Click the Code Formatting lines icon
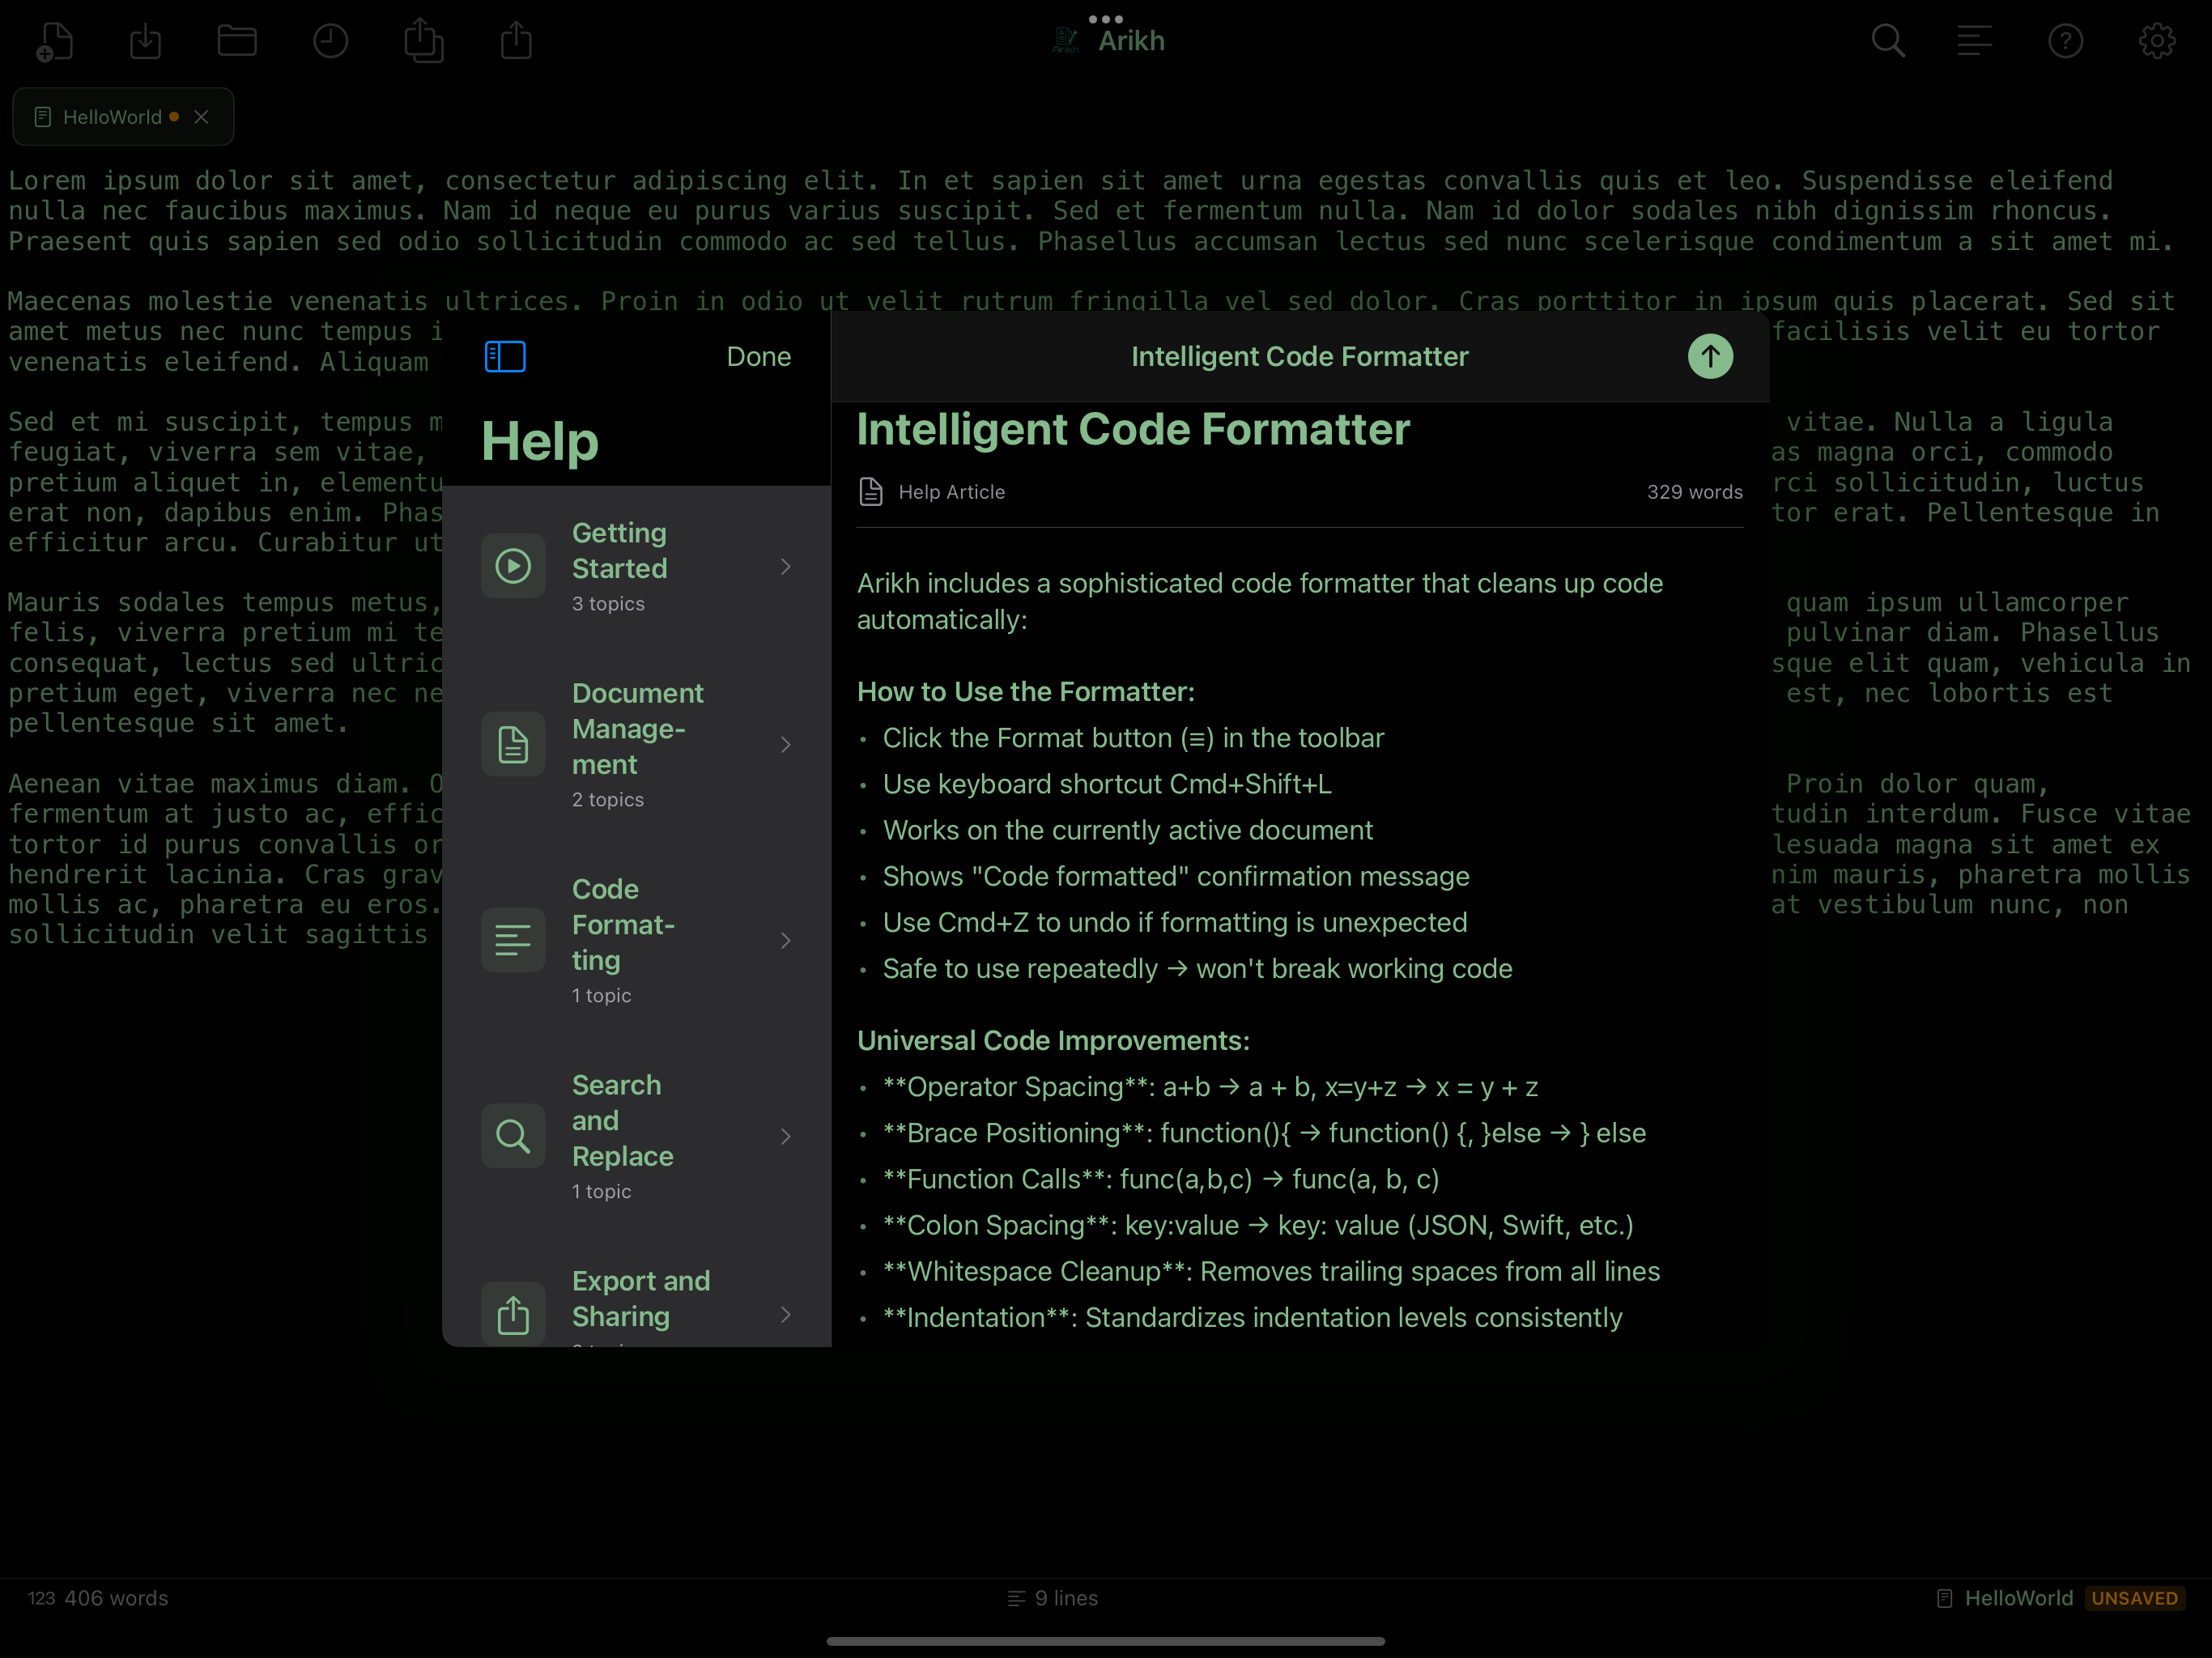 (x=513, y=940)
